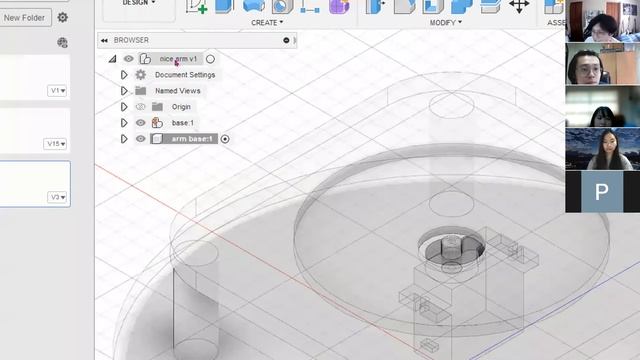Open the design thumbnail with V15 tag

(x=35, y=131)
